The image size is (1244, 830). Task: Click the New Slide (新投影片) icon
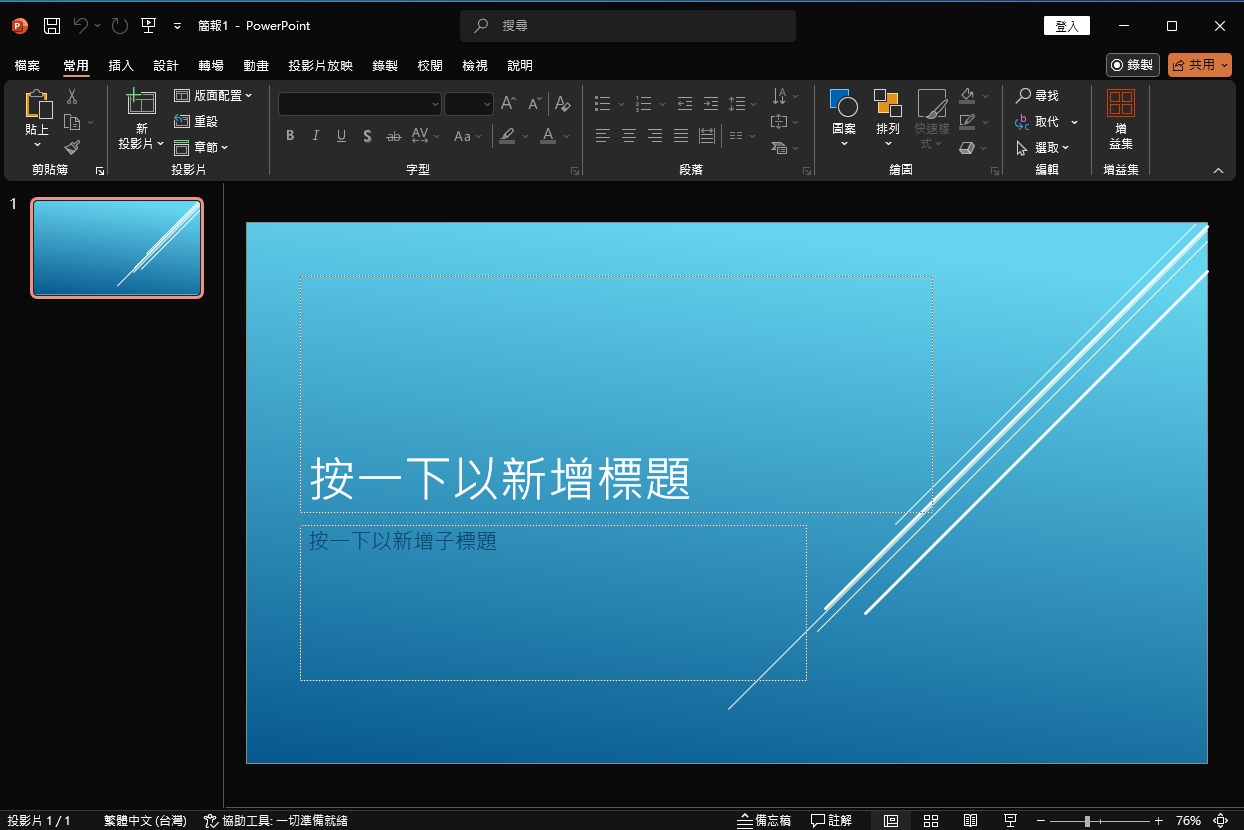click(141, 103)
